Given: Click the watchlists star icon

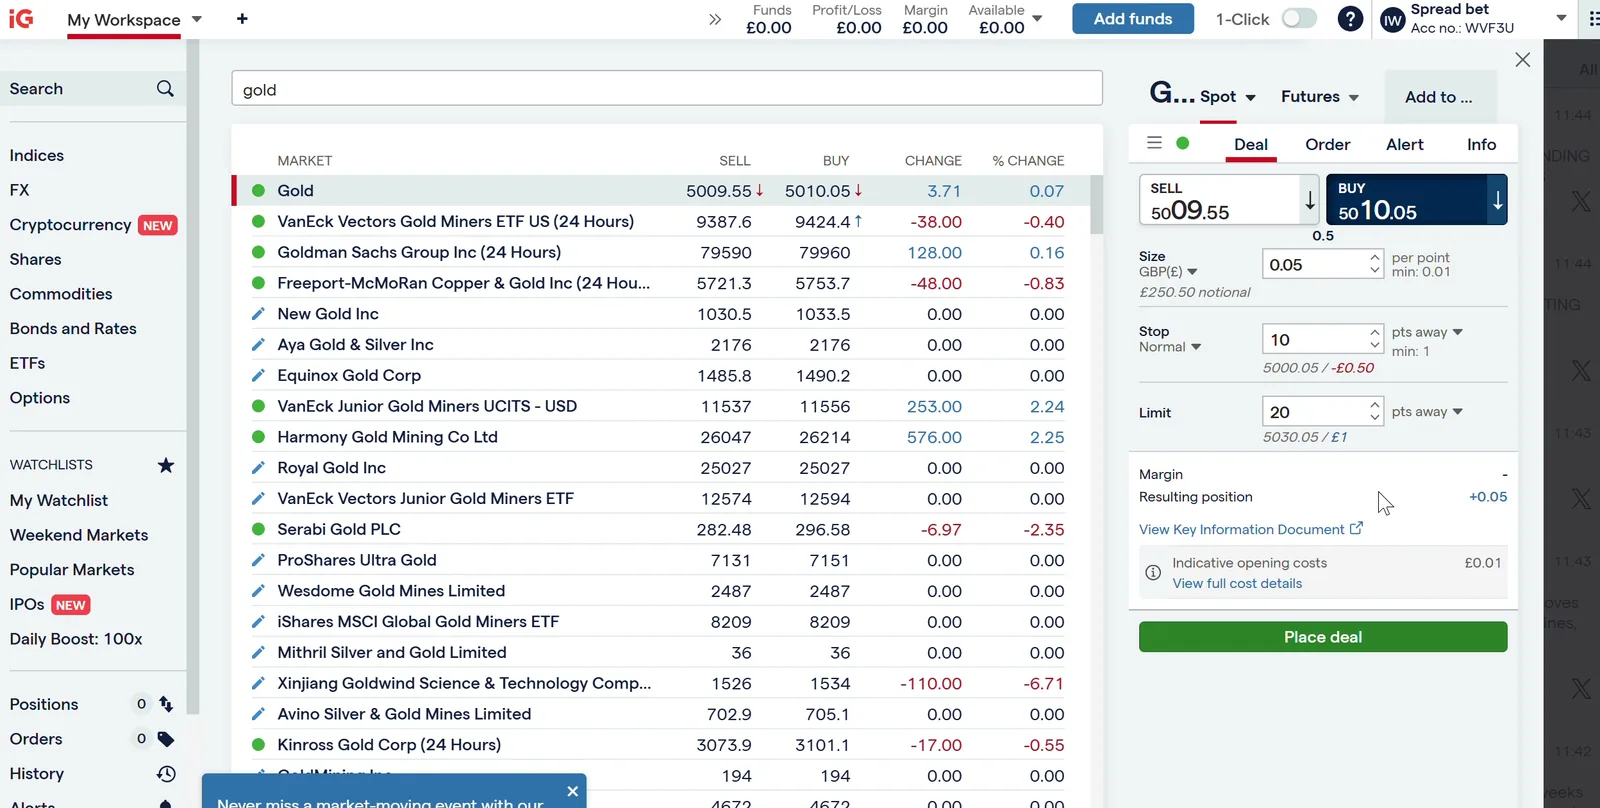Looking at the screenshot, I should tap(166, 465).
